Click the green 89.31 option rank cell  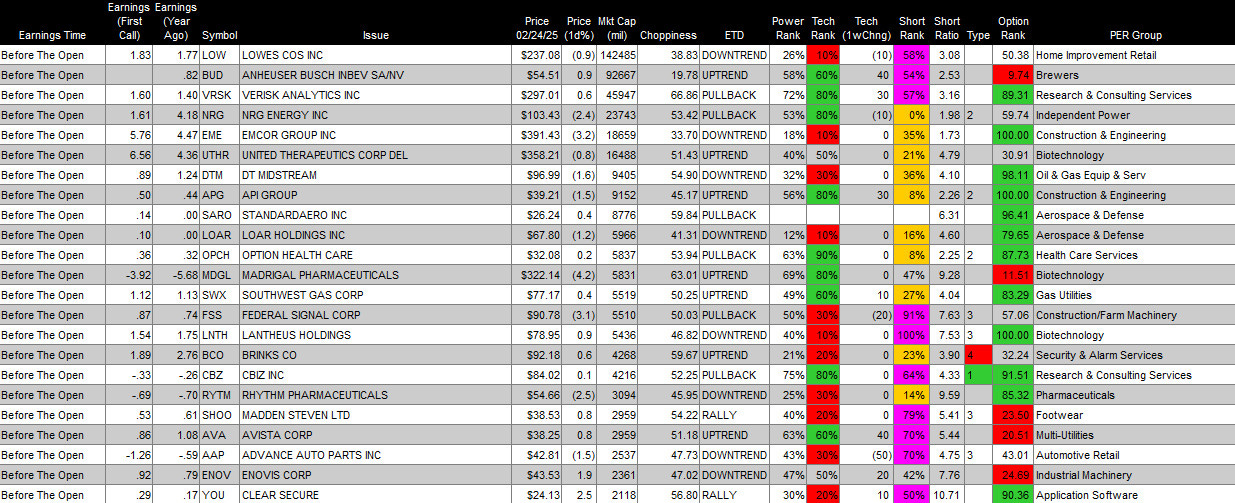tap(1013, 95)
